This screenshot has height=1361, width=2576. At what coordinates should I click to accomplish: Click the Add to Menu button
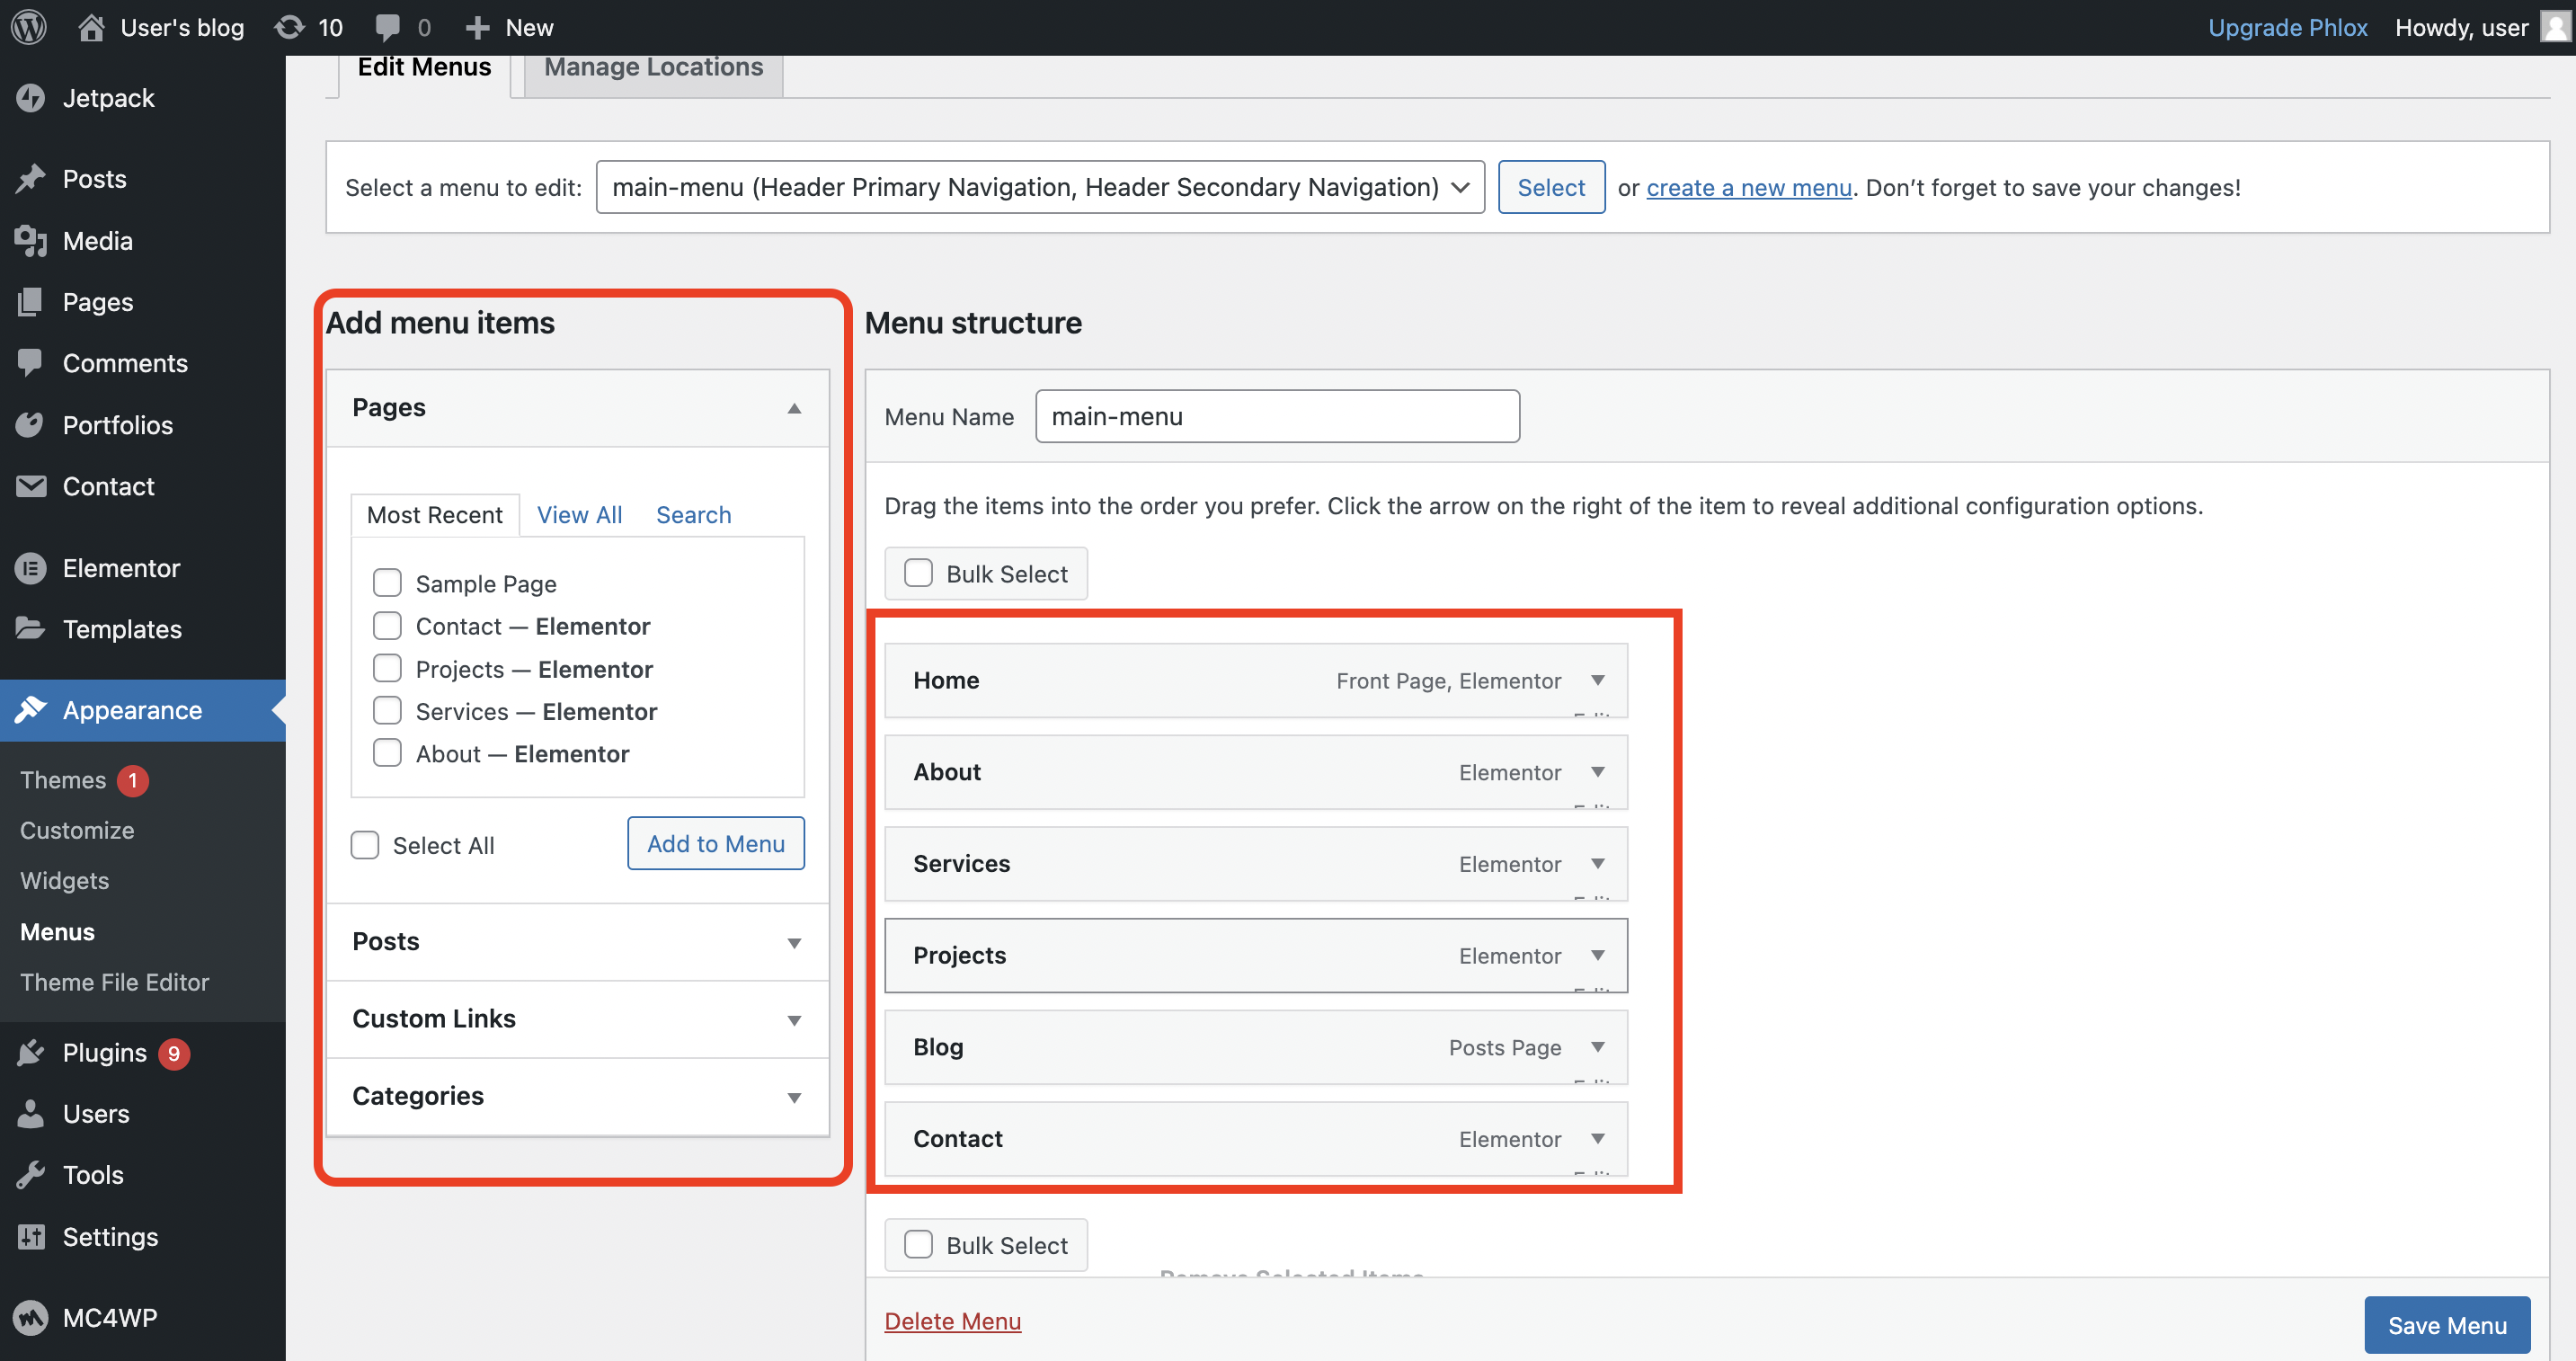(715, 843)
